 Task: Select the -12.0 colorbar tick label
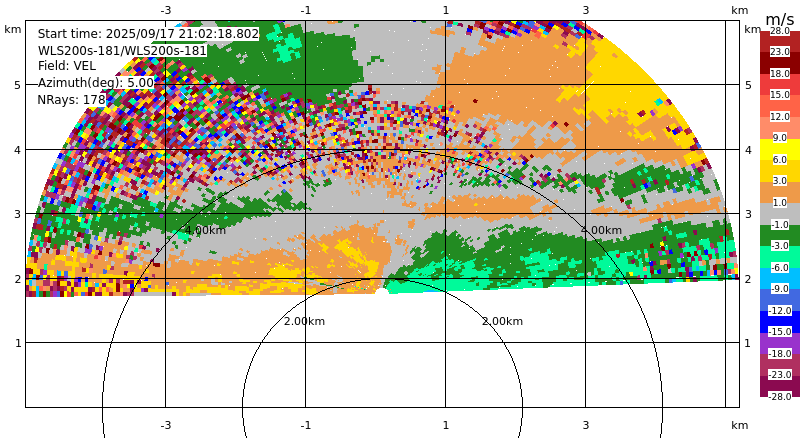(x=780, y=310)
